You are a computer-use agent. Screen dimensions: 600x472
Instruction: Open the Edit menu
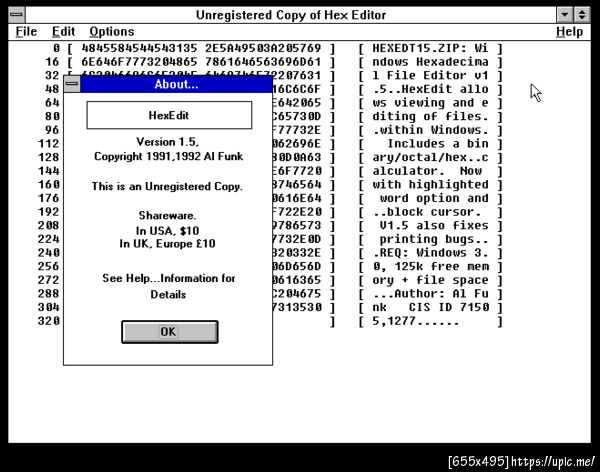click(63, 31)
